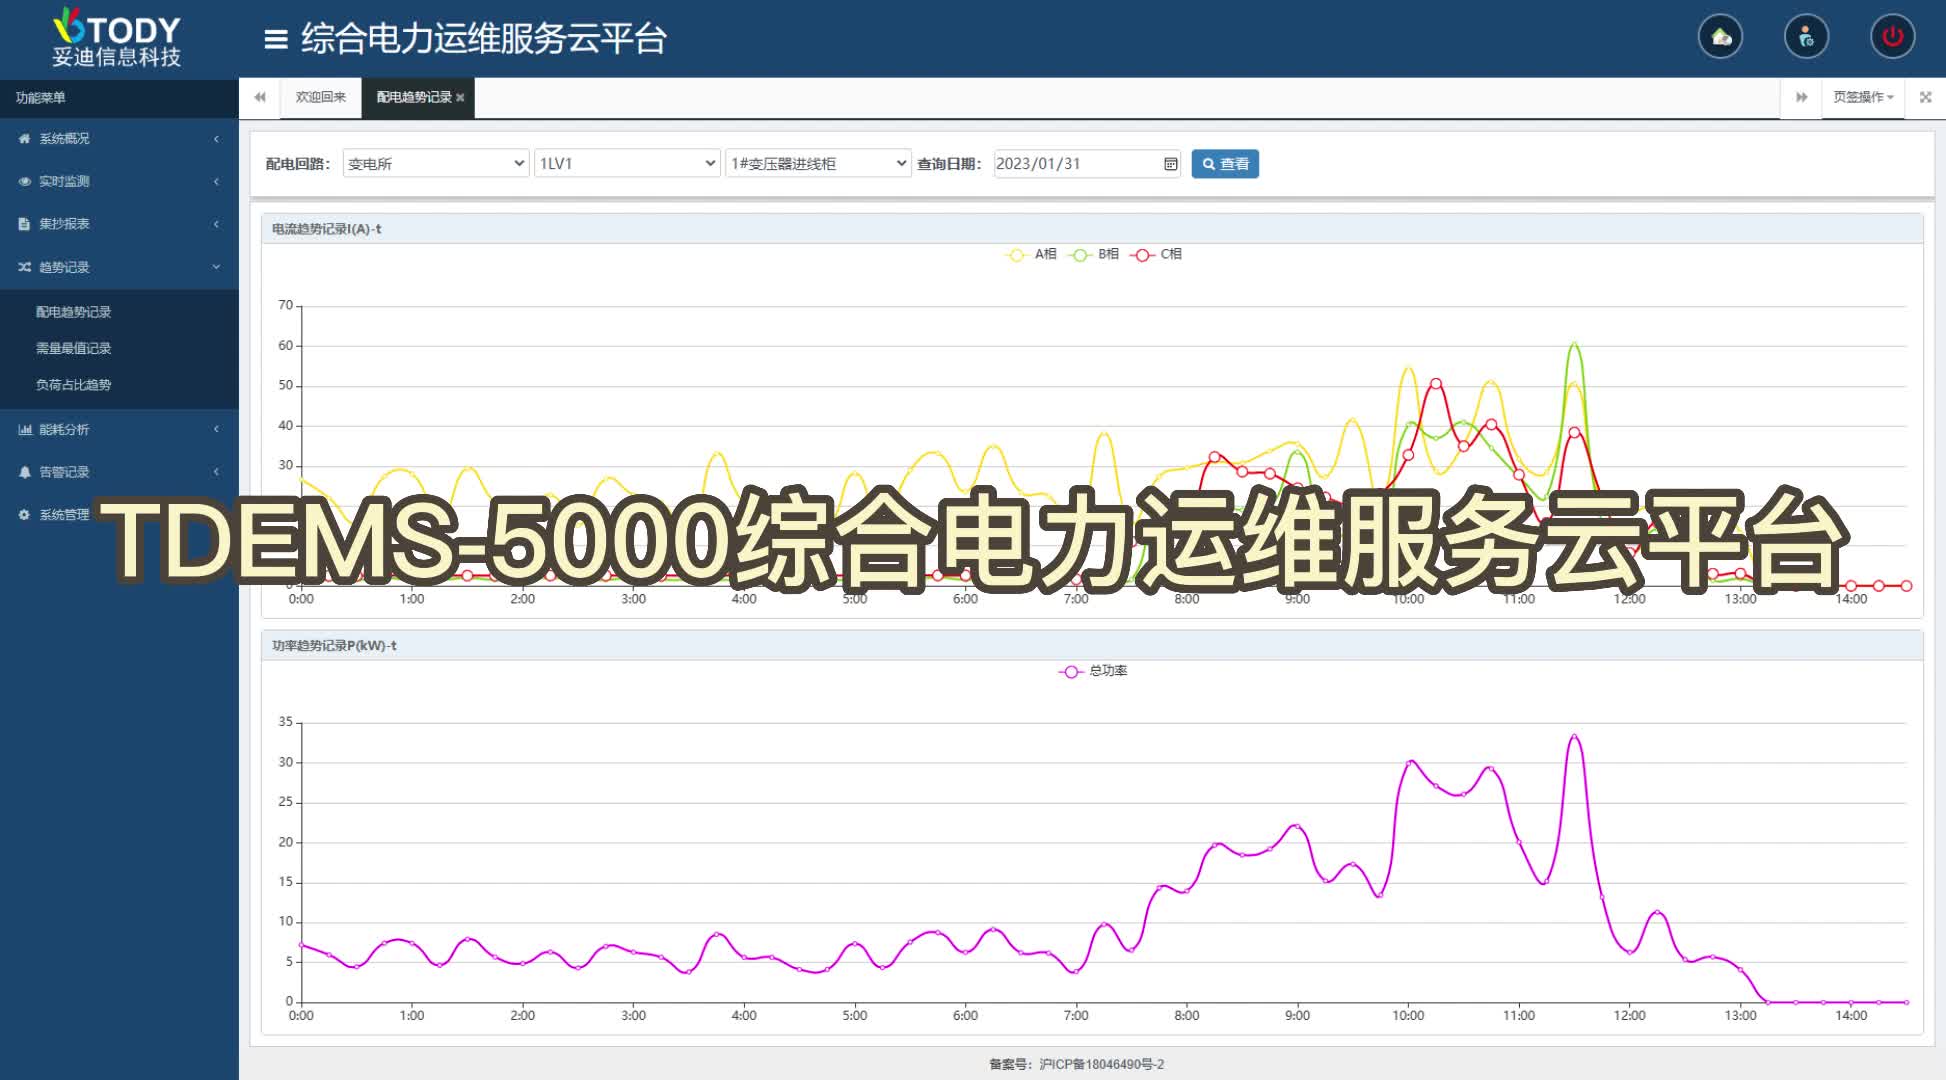Toggle B相 series in legend

click(x=1094, y=254)
